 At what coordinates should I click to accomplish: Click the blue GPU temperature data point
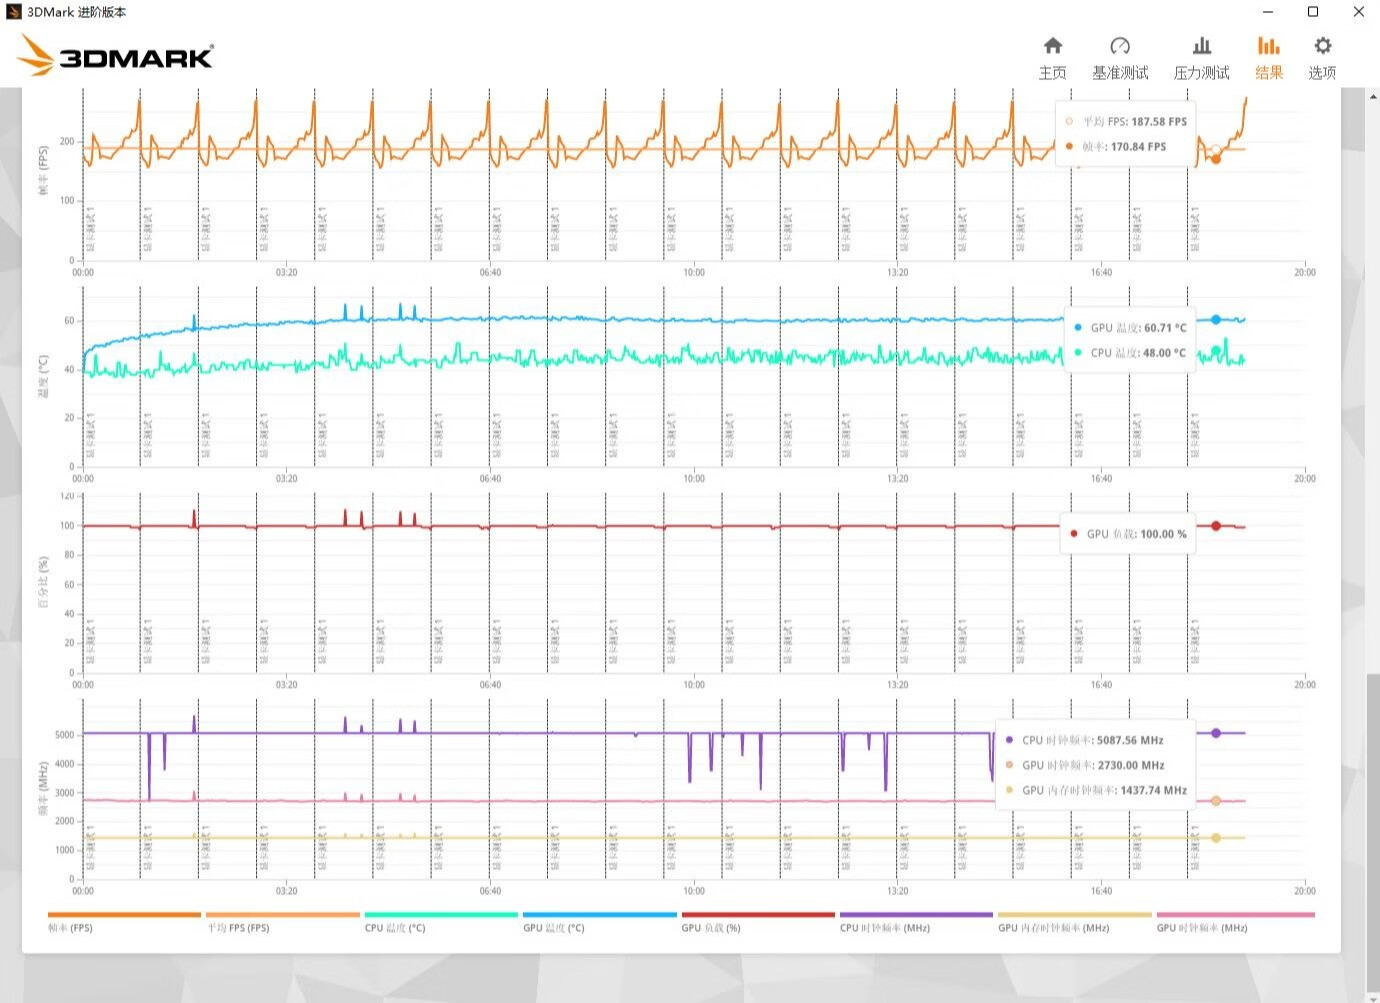tap(1216, 320)
